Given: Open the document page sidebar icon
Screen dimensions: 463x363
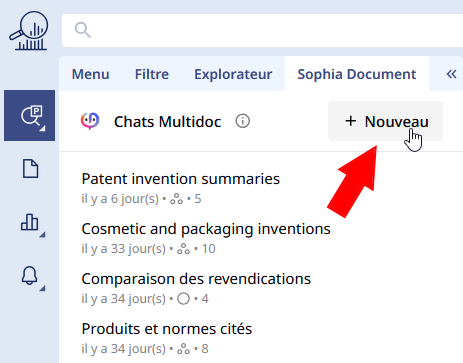Looking at the screenshot, I should [x=30, y=168].
